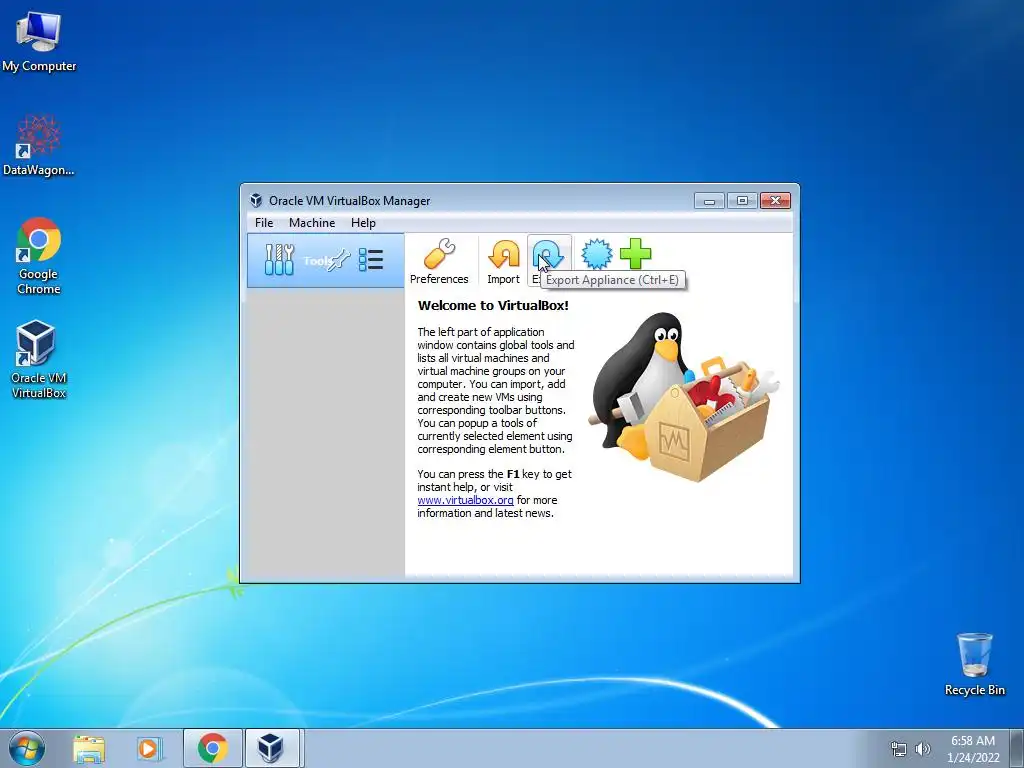Open the Windows Start menu
1024x768 pixels.
tap(27, 748)
